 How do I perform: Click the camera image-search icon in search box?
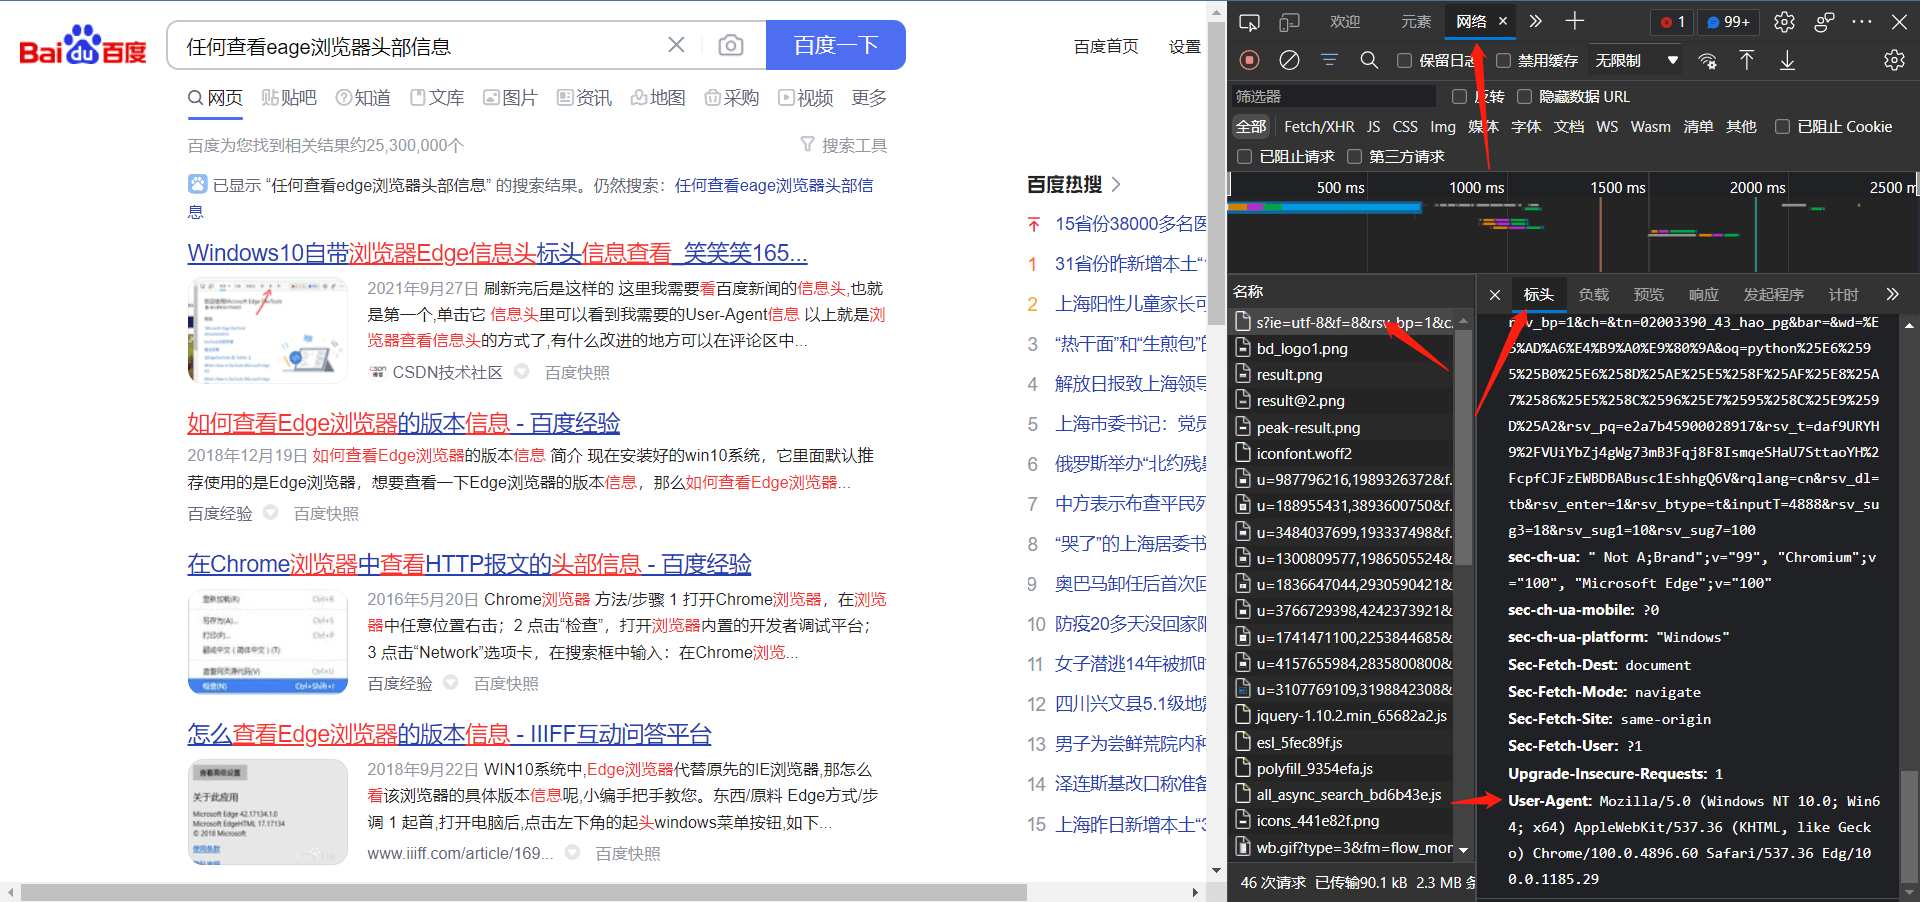click(x=731, y=45)
